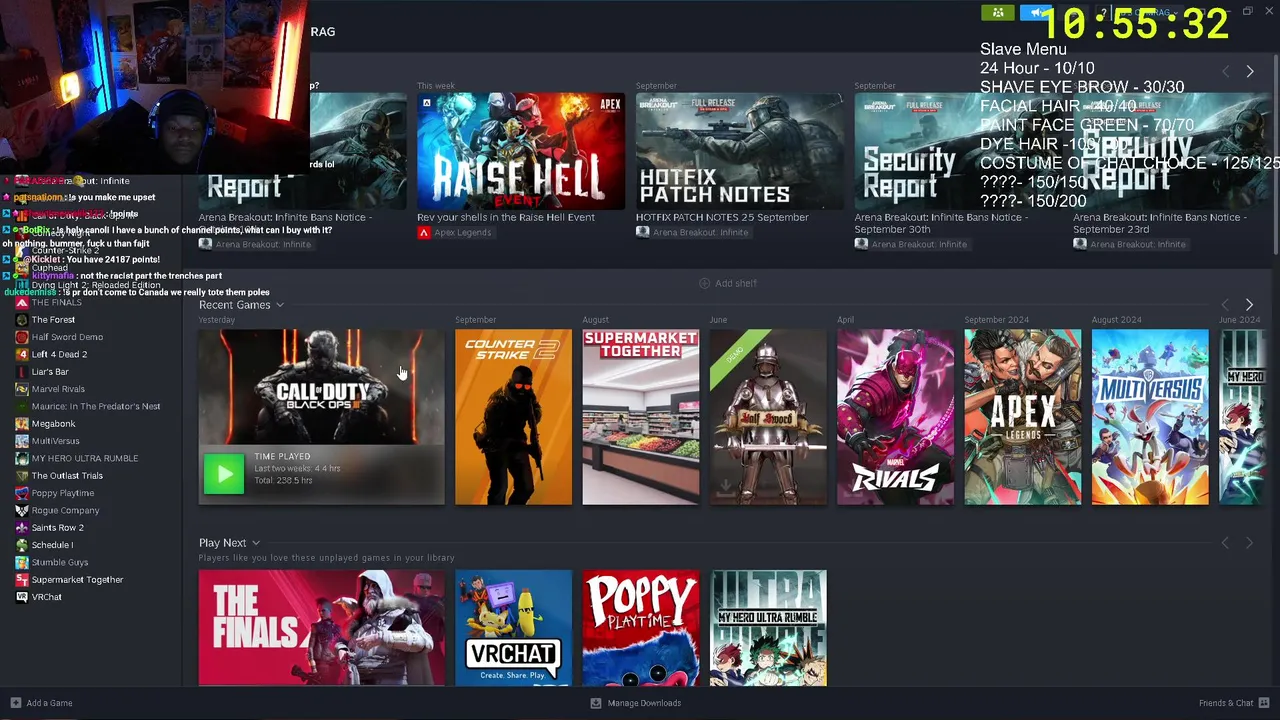Click the Raise Hell Event news banner

(521, 151)
